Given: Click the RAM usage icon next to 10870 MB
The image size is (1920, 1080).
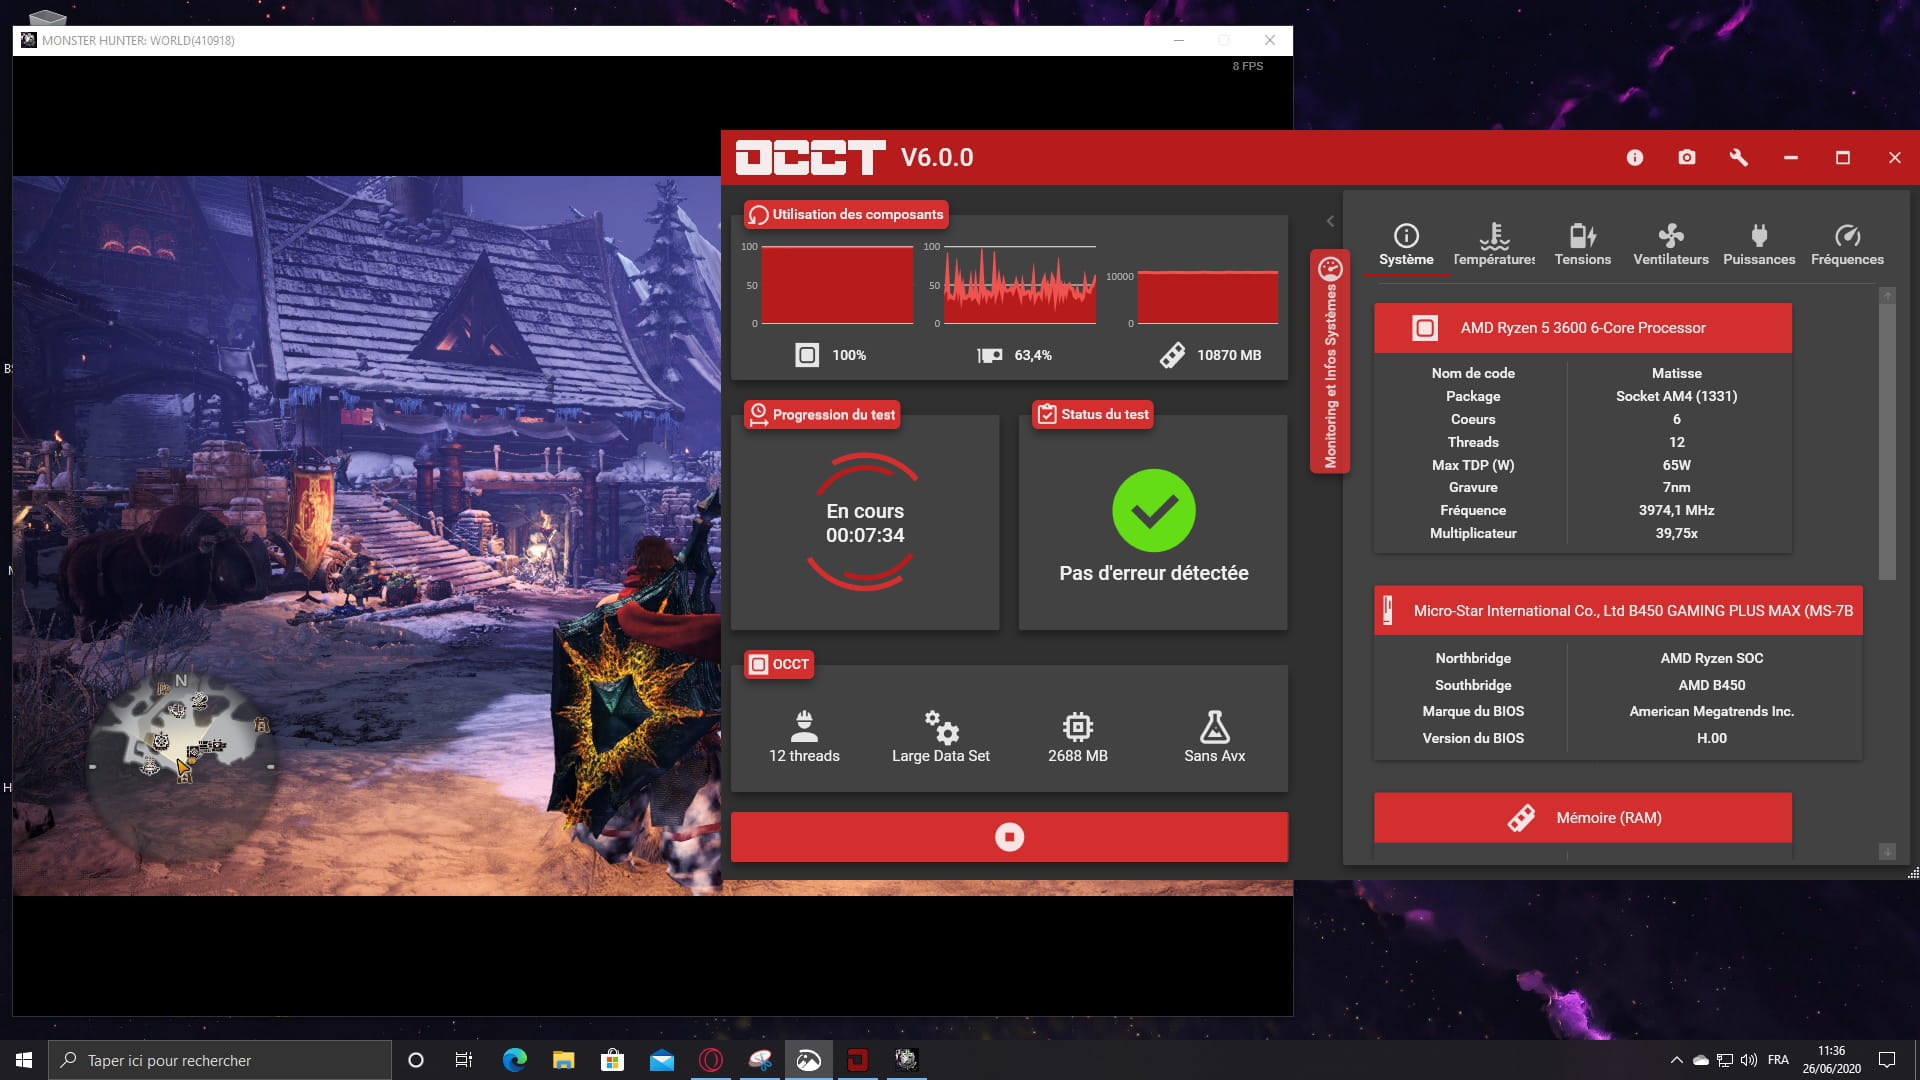Looking at the screenshot, I should (x=1172, y=355).
